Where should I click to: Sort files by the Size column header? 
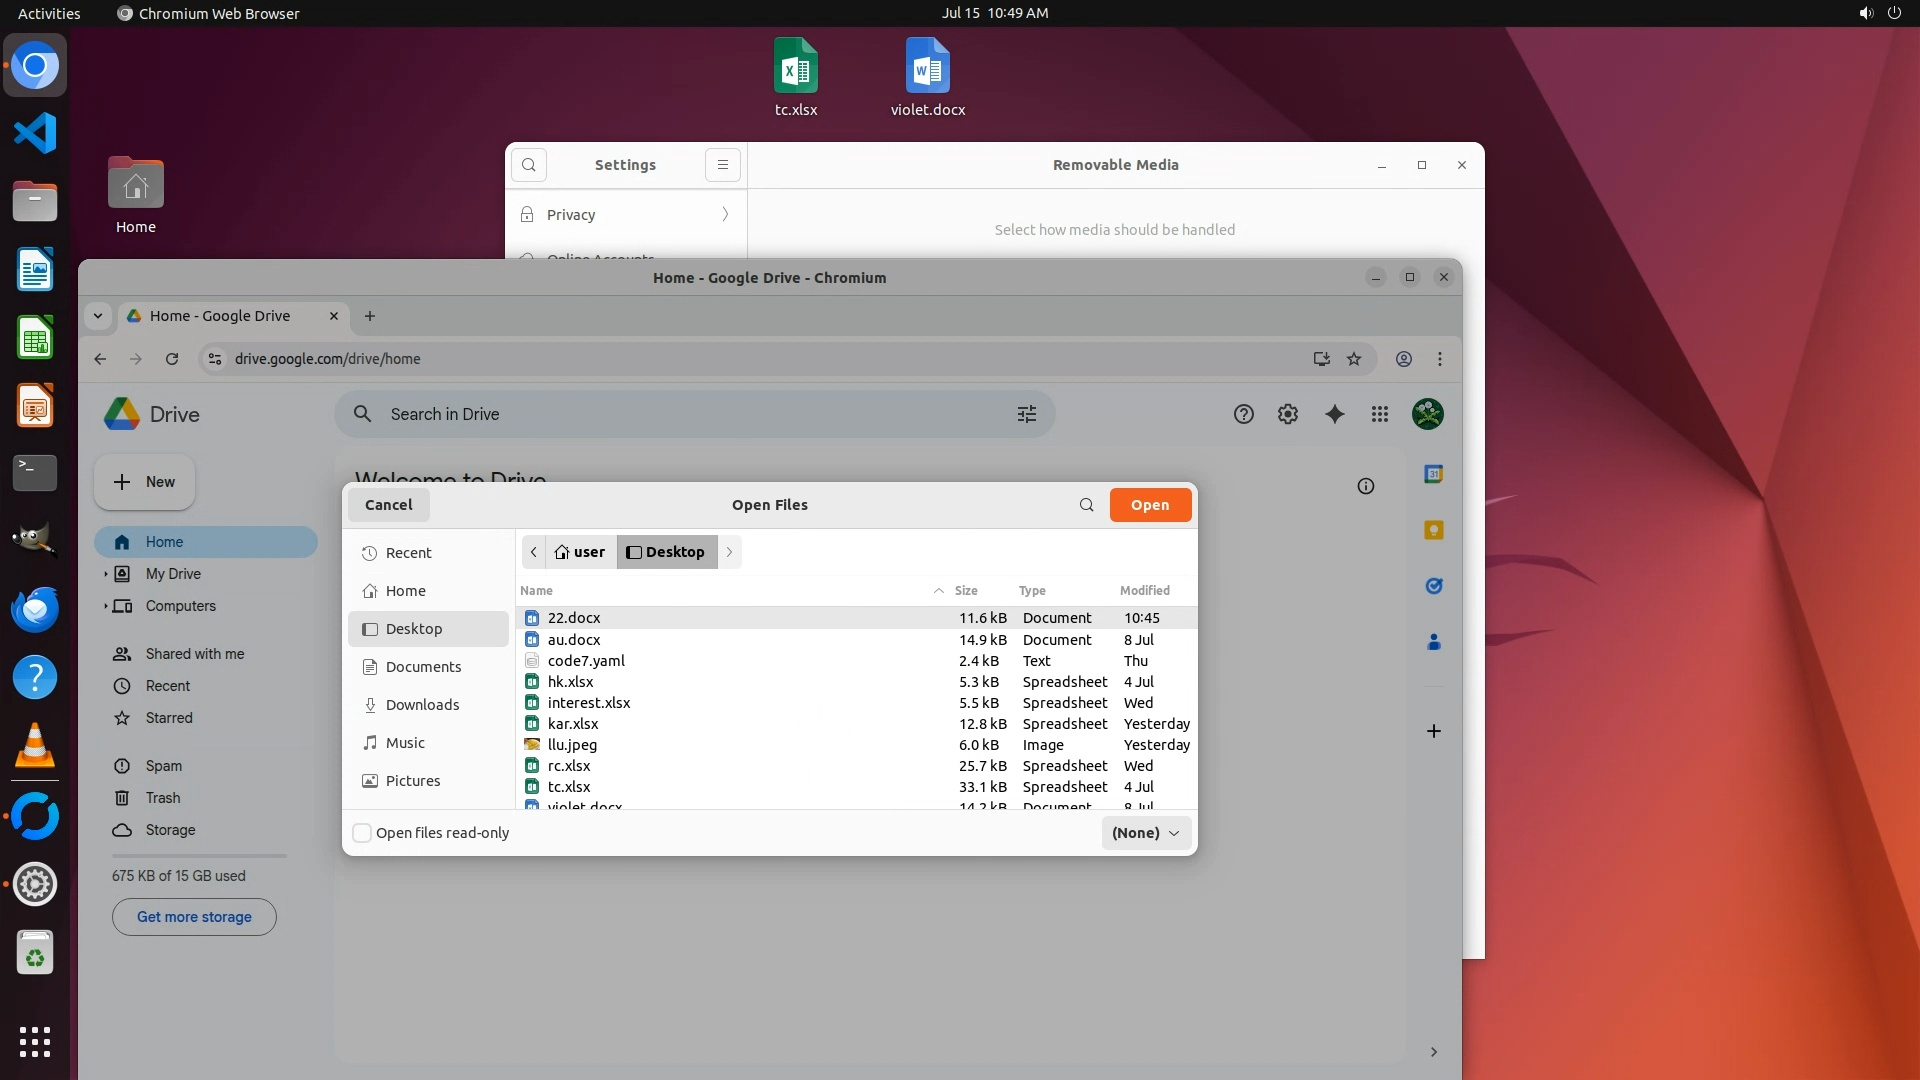coord(965,591)
